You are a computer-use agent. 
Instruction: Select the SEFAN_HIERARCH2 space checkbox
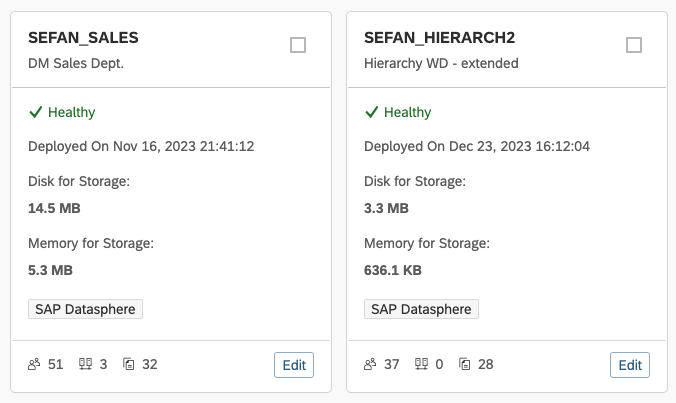[x=634, y=45]
